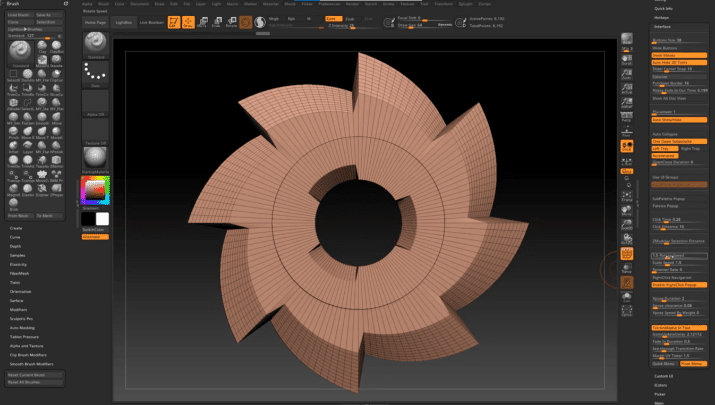Adjust the Z Intensity slider
The width and height of the screenshot is (715, 405).
(352, 26)
